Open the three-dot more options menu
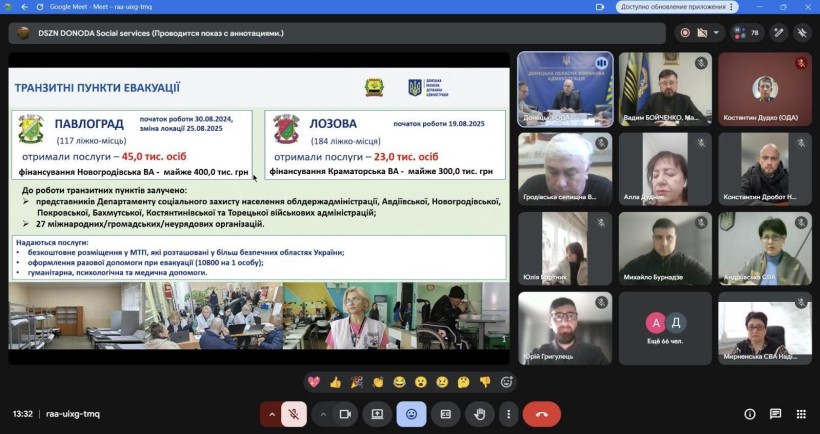The width and height of the screenshot is (820, 434). click(x=511, y=414)
